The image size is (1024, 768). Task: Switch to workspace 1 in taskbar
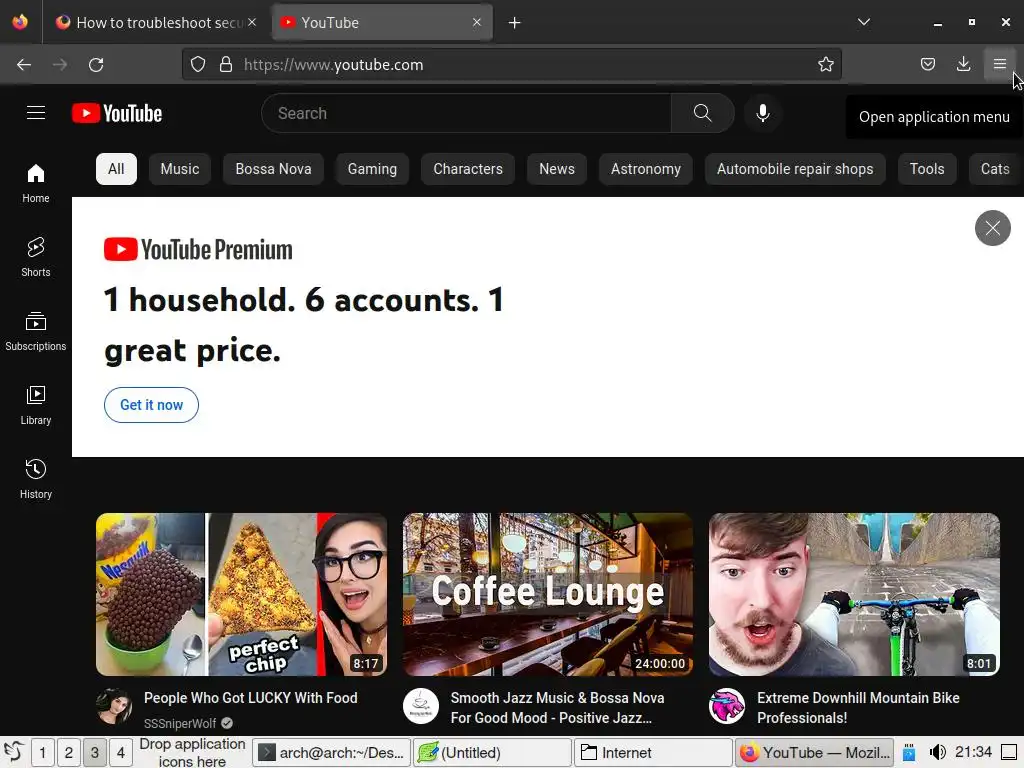(42, 753)
